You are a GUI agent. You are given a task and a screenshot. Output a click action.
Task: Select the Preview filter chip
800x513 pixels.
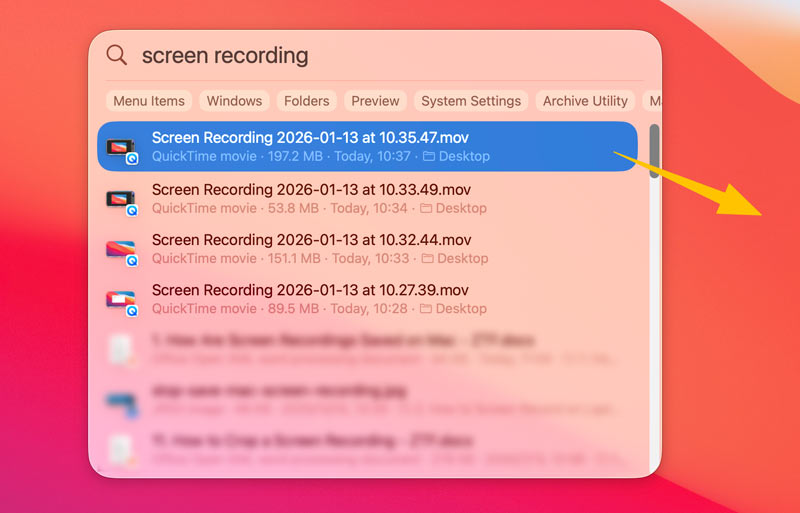[x=375, y=101]
